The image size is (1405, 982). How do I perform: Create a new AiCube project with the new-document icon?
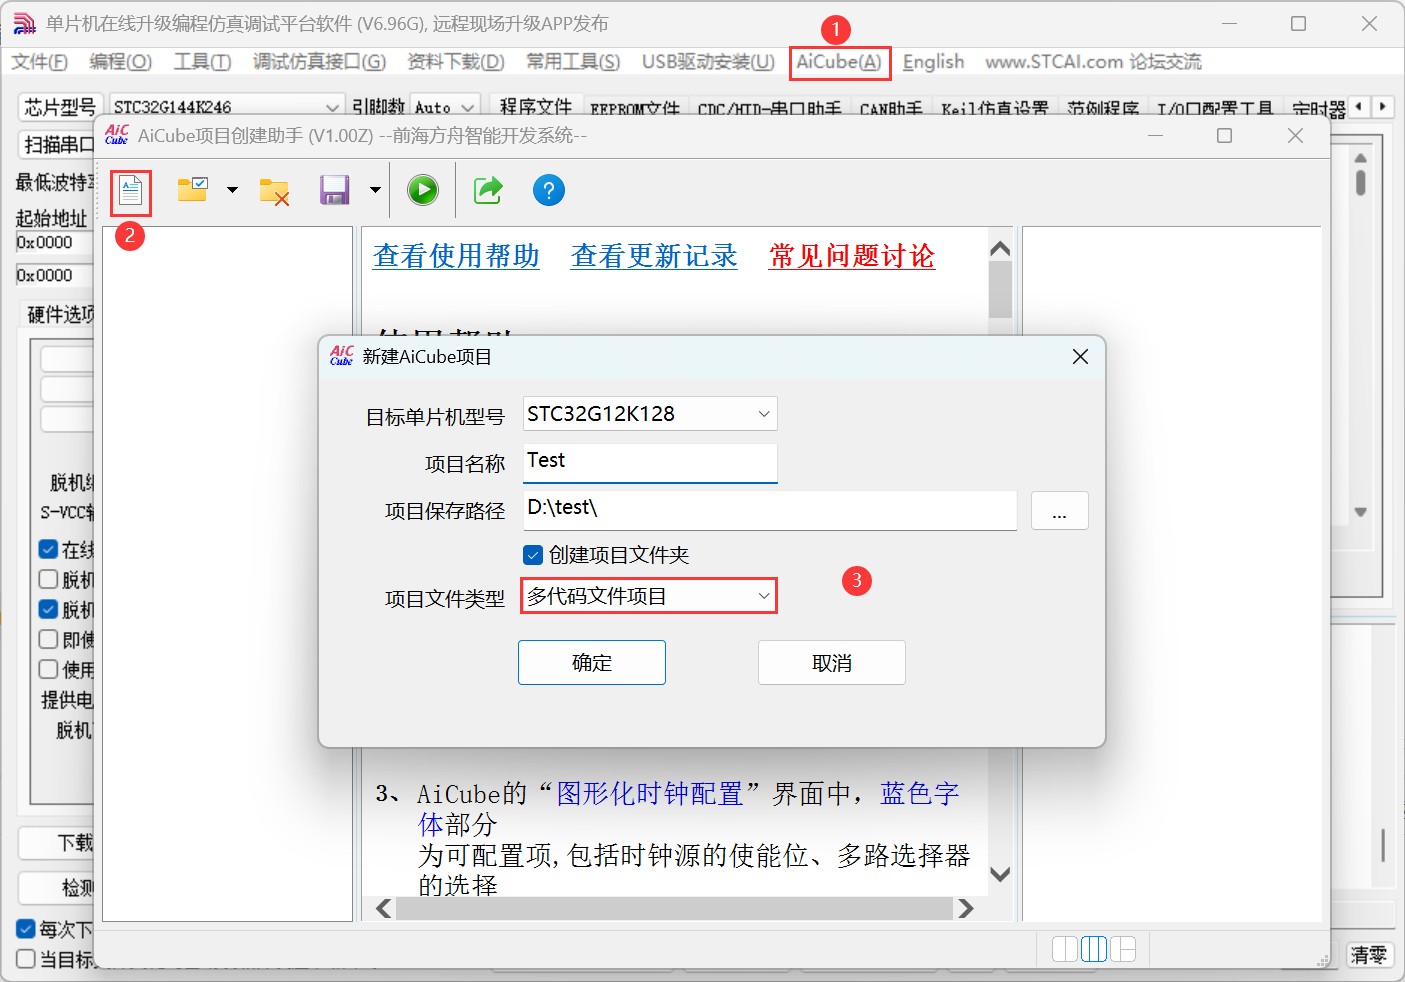pyautogui.click(x=130, y=190)
